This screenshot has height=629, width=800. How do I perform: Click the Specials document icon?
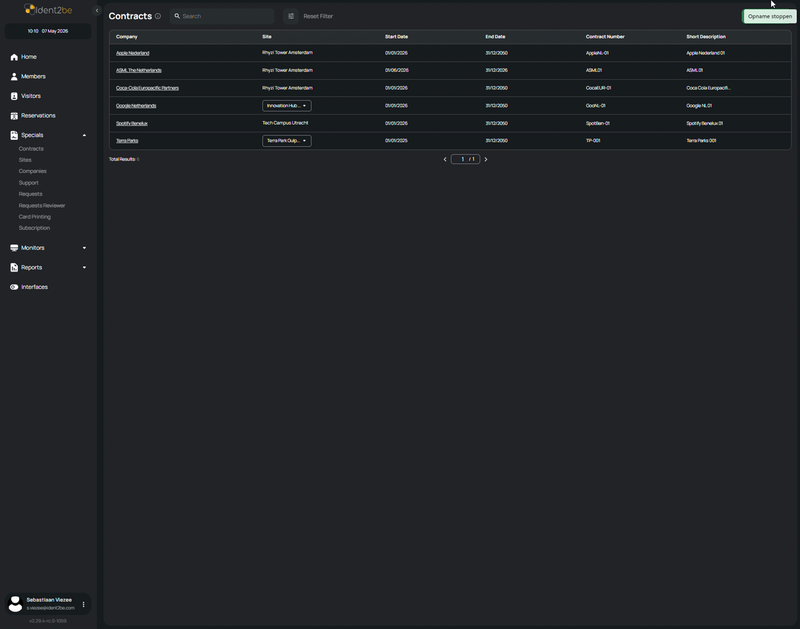point(14,135)
